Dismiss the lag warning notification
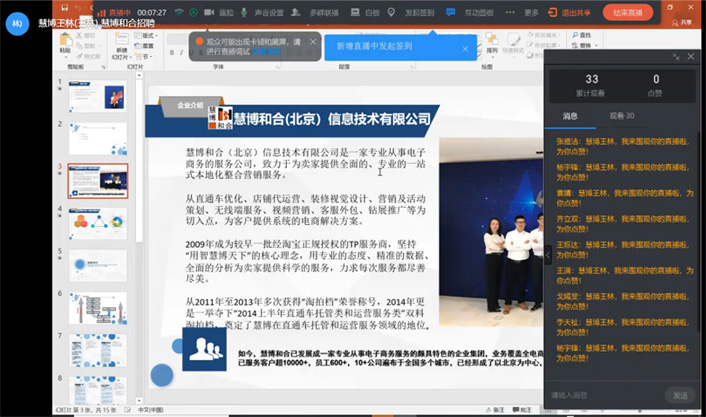Image resolution: width=706 pixels, height=417 pixels. point(313,42)
